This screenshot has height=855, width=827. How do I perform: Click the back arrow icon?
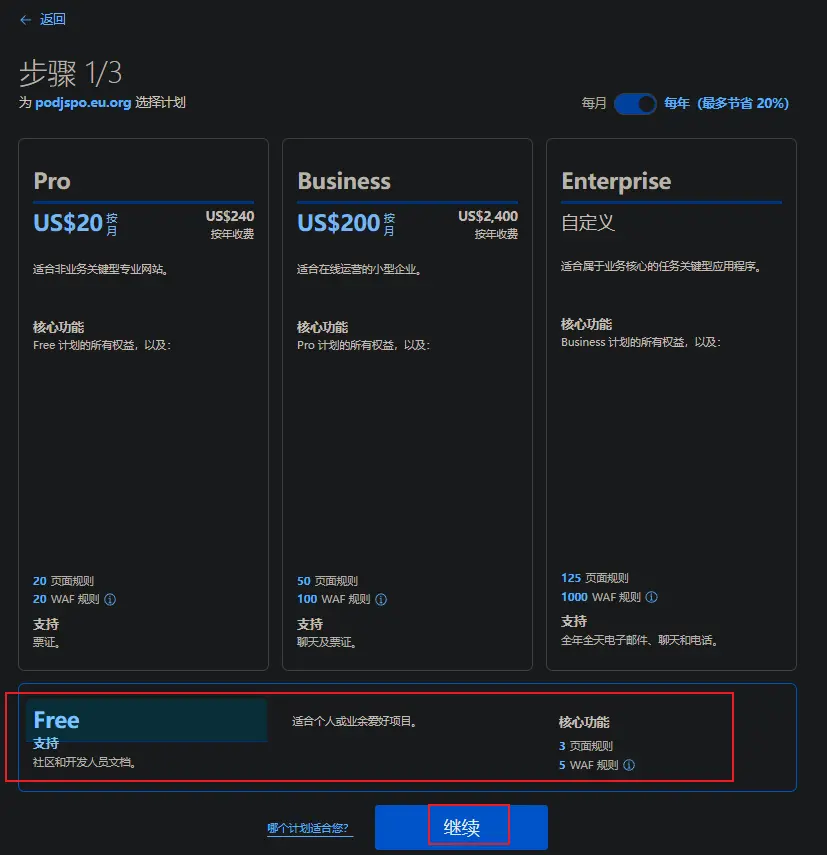click(x=25, y=20)
